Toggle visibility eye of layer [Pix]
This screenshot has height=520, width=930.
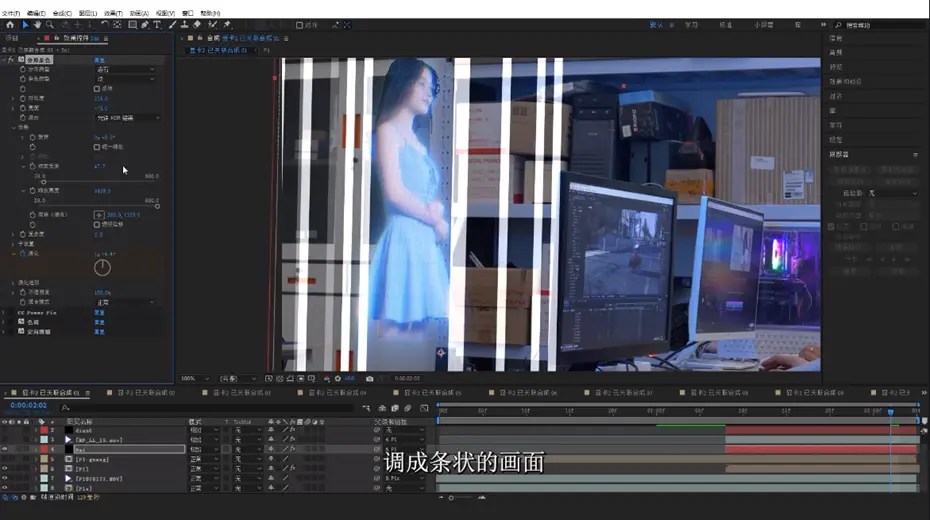[x=5, y=488]
